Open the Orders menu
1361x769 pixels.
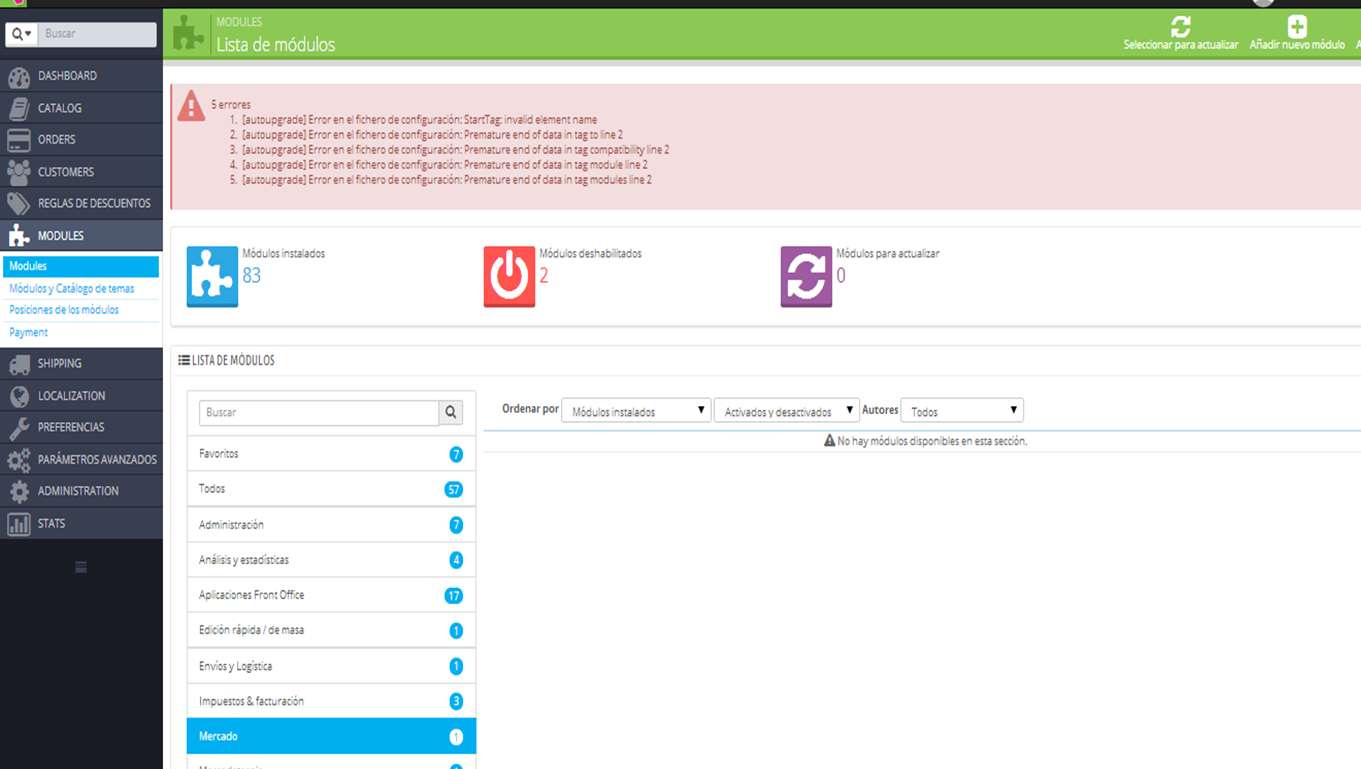[81, 140]
